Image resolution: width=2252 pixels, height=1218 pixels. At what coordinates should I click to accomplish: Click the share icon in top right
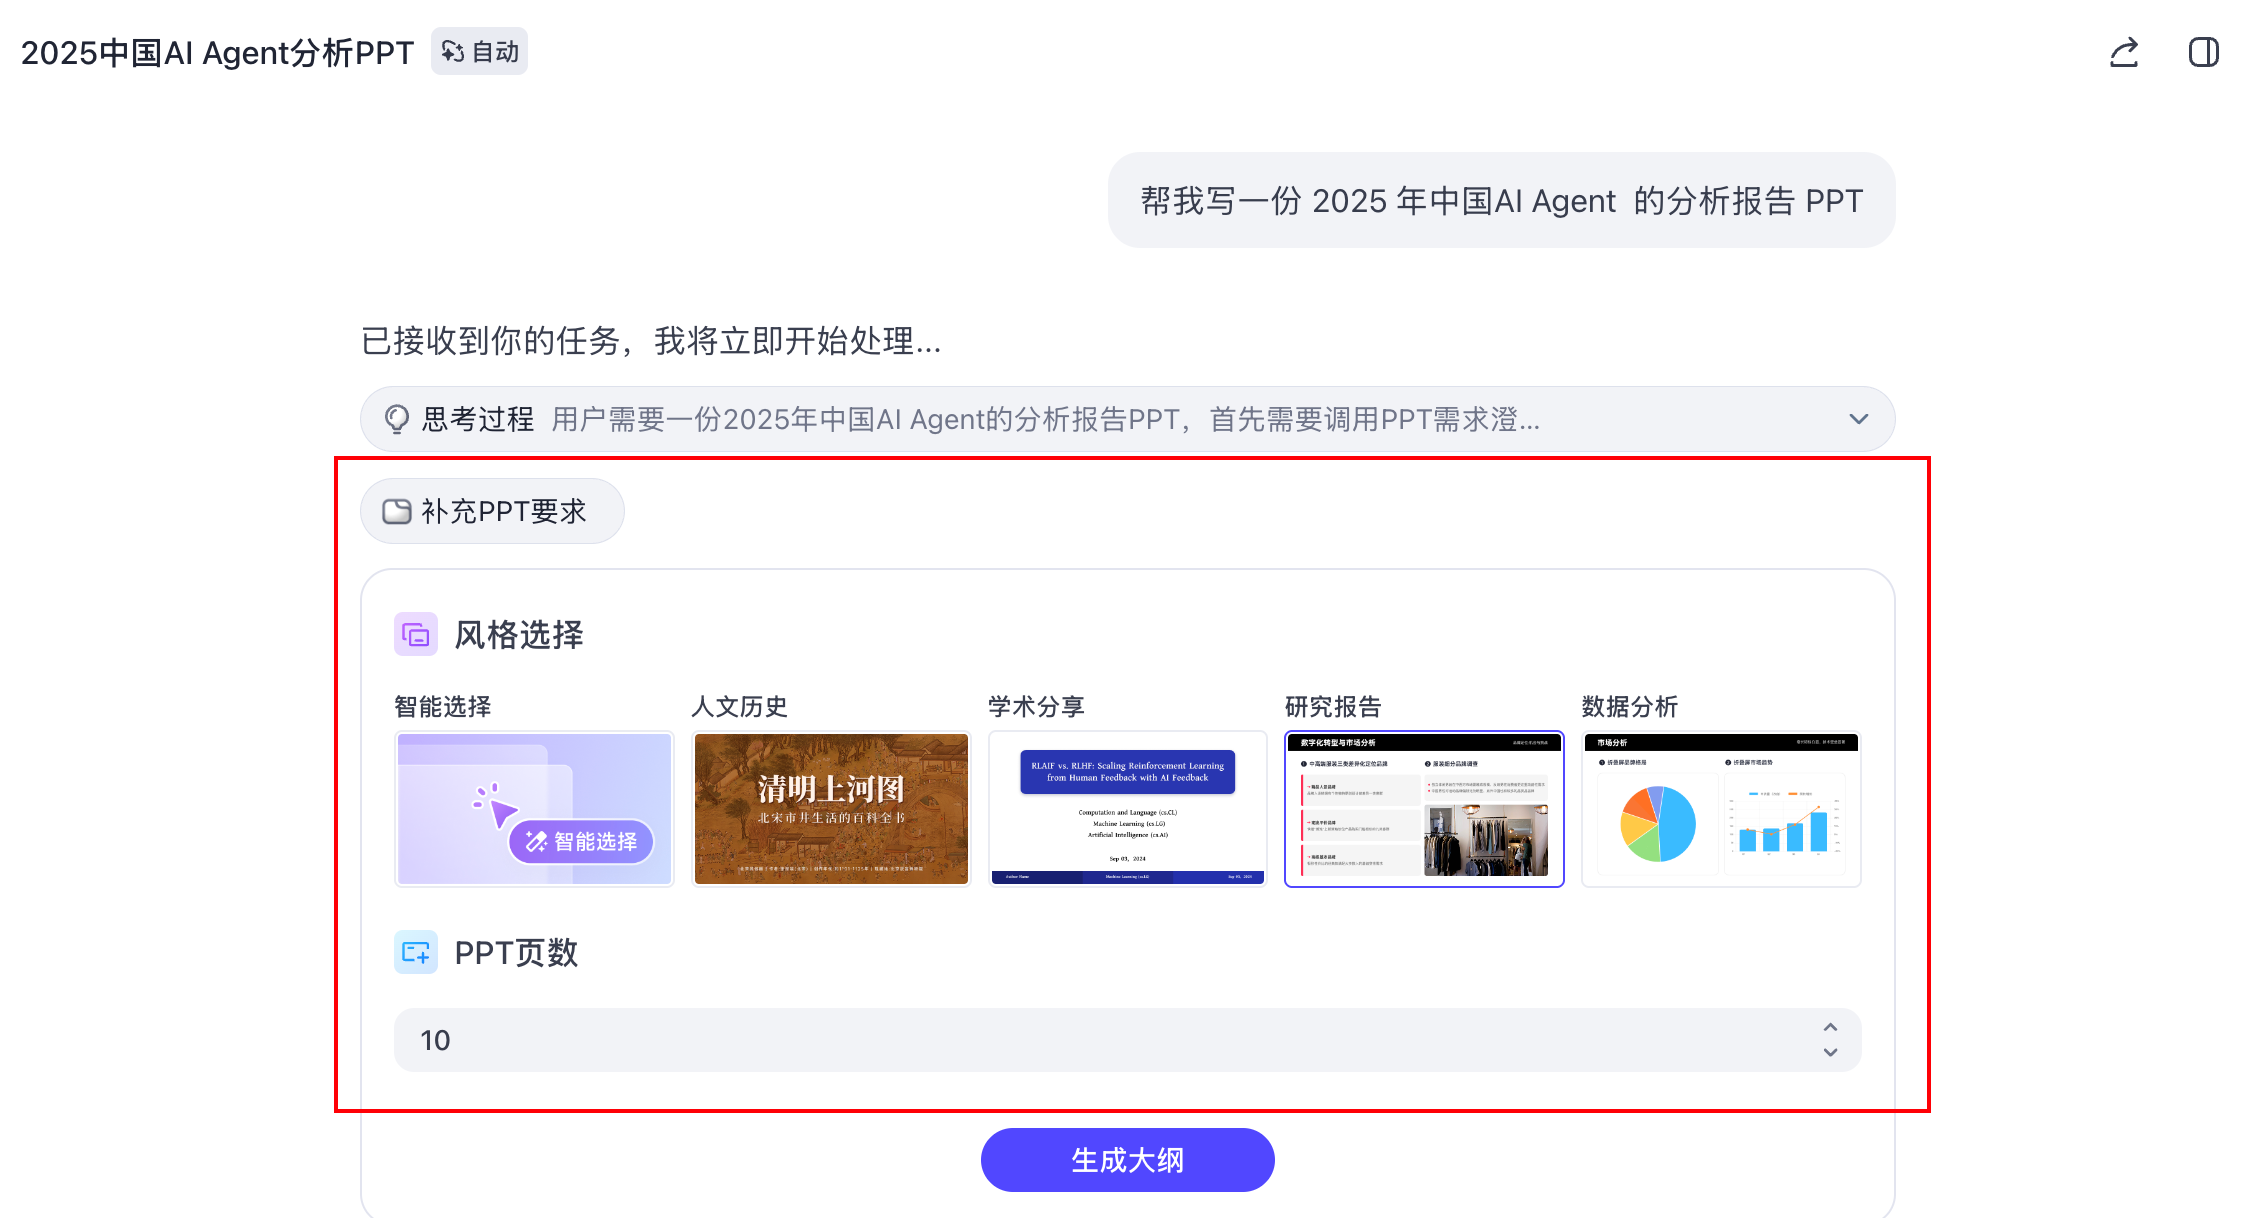coord(2124,52)
